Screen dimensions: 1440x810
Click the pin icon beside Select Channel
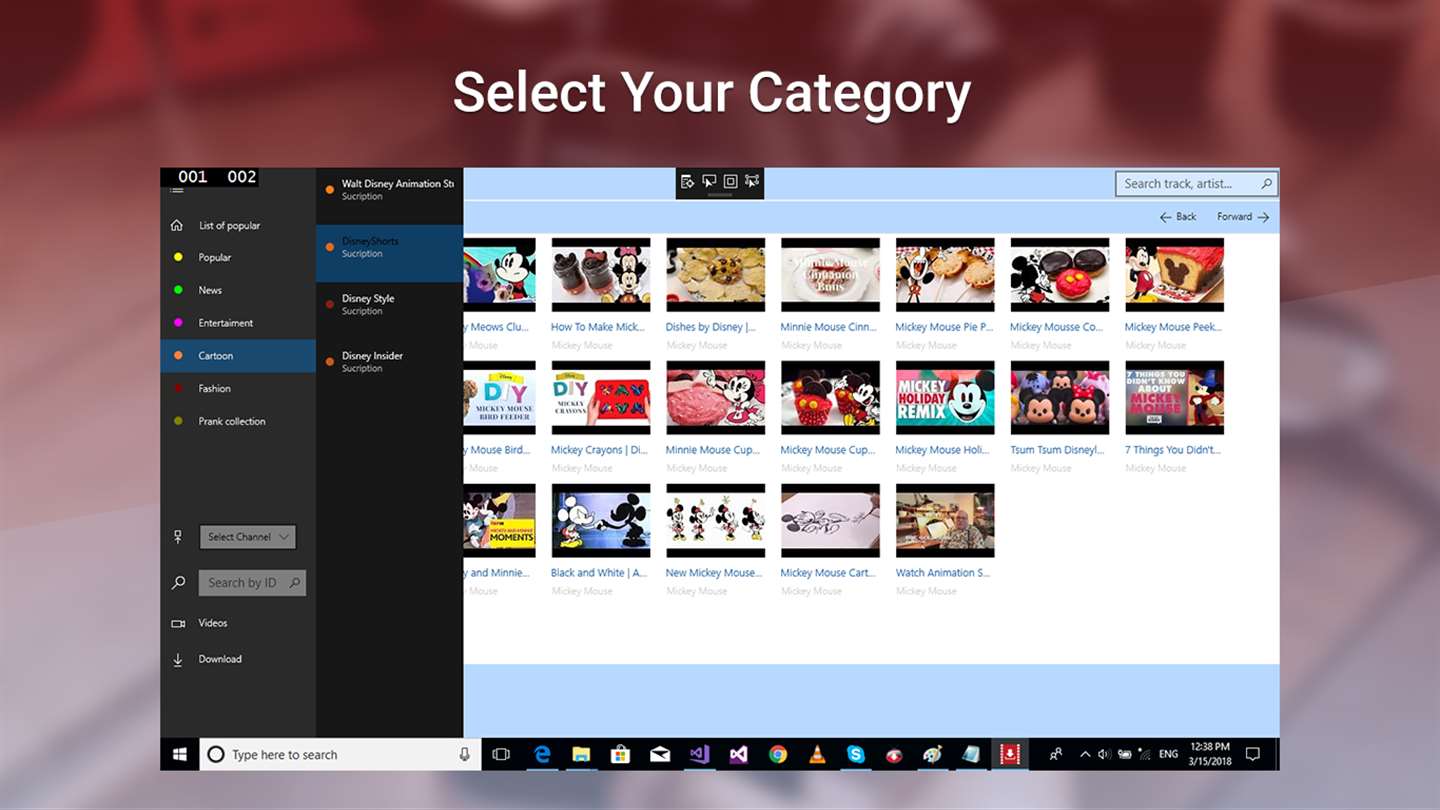point(178,537)
